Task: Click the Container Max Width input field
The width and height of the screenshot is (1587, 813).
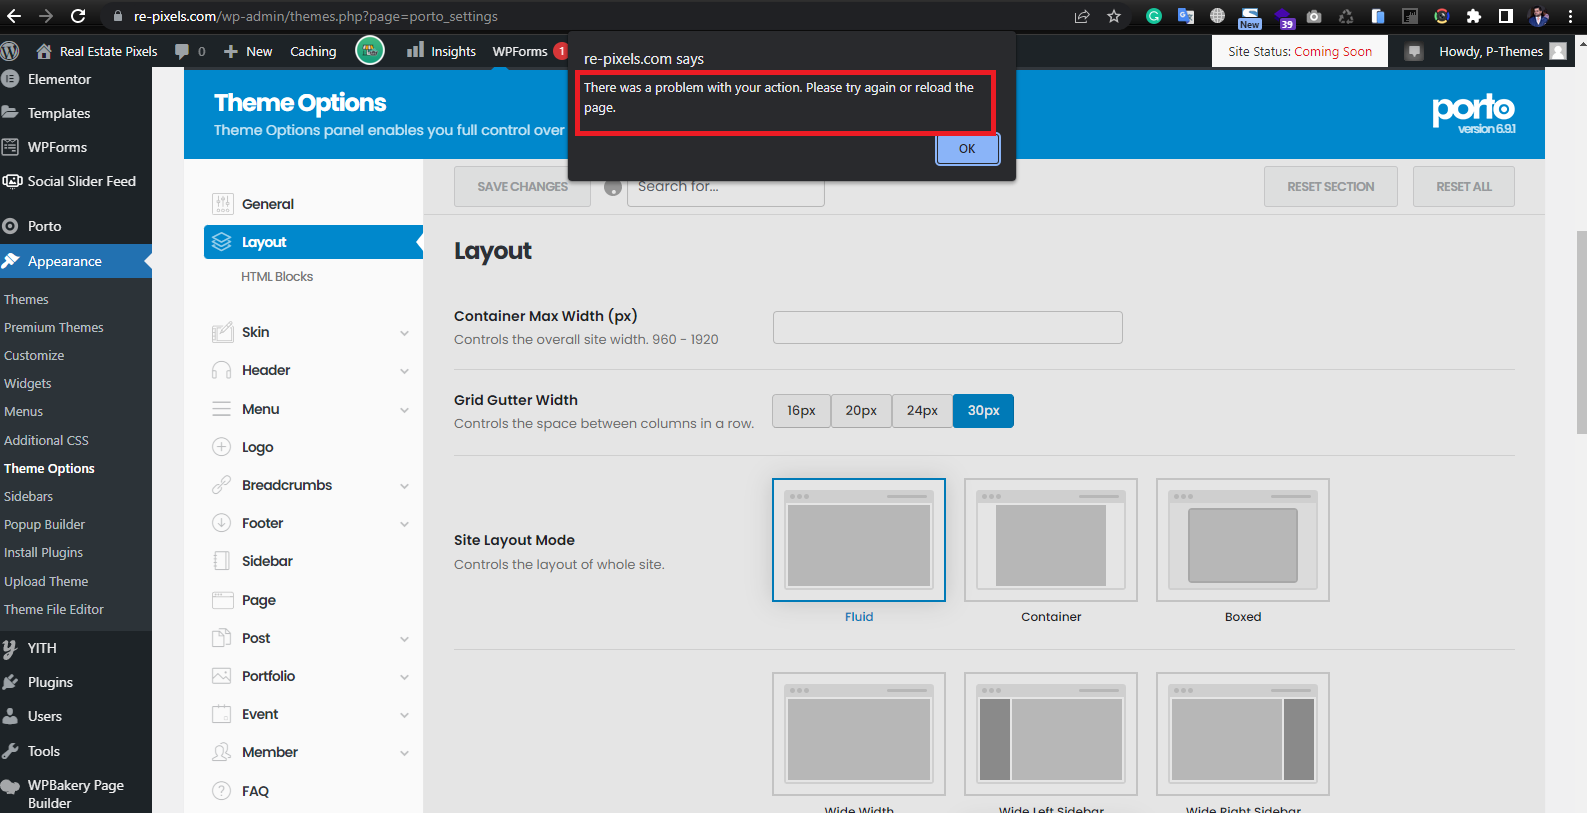Action: [x=947, y=327]
